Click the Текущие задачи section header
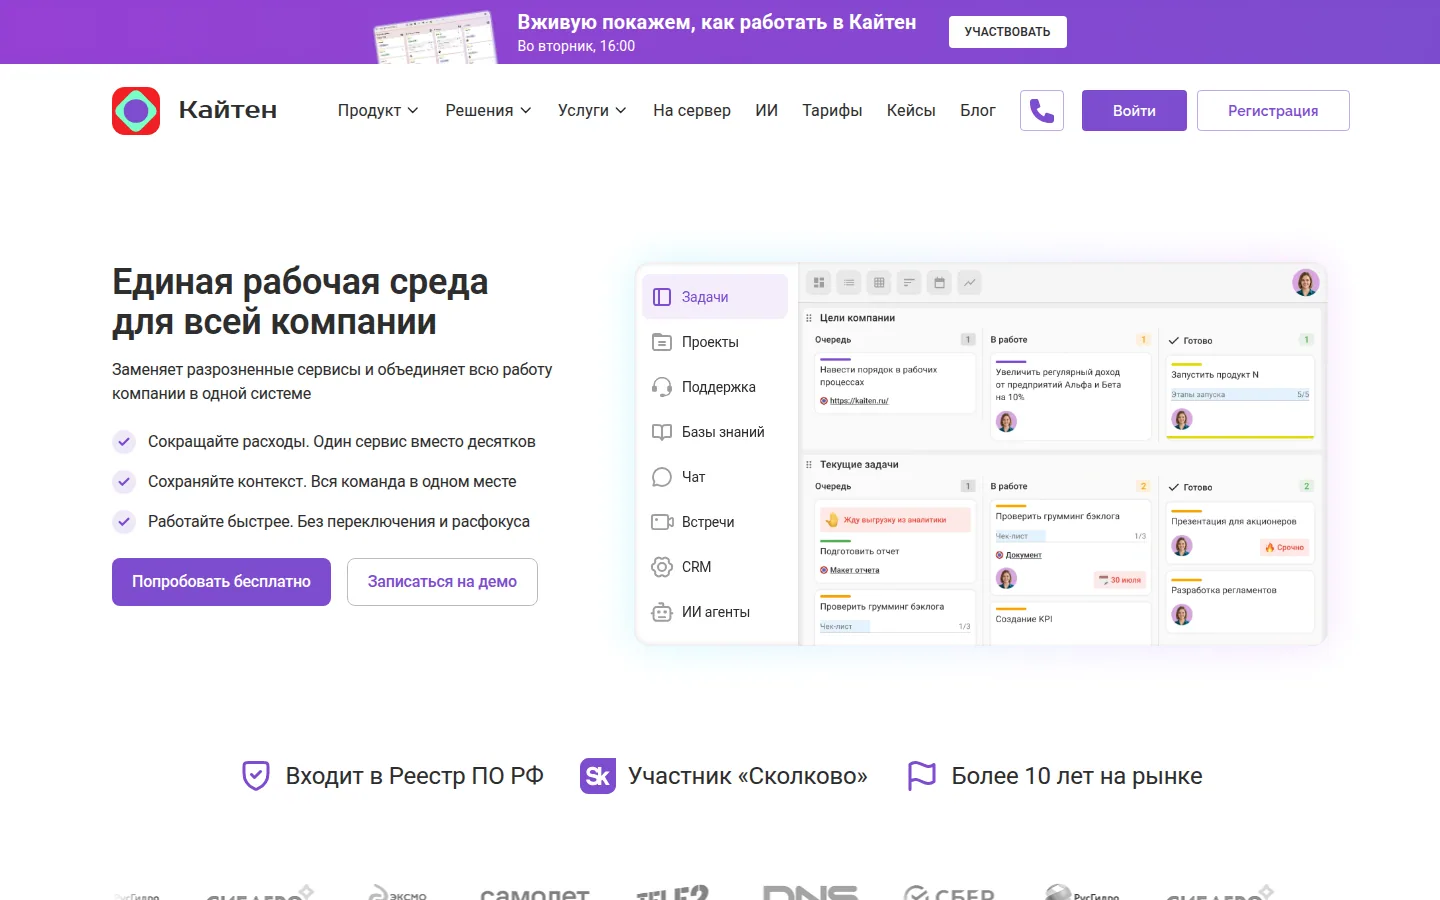This screenshot has height=900, width=1440. pos(859,465)
